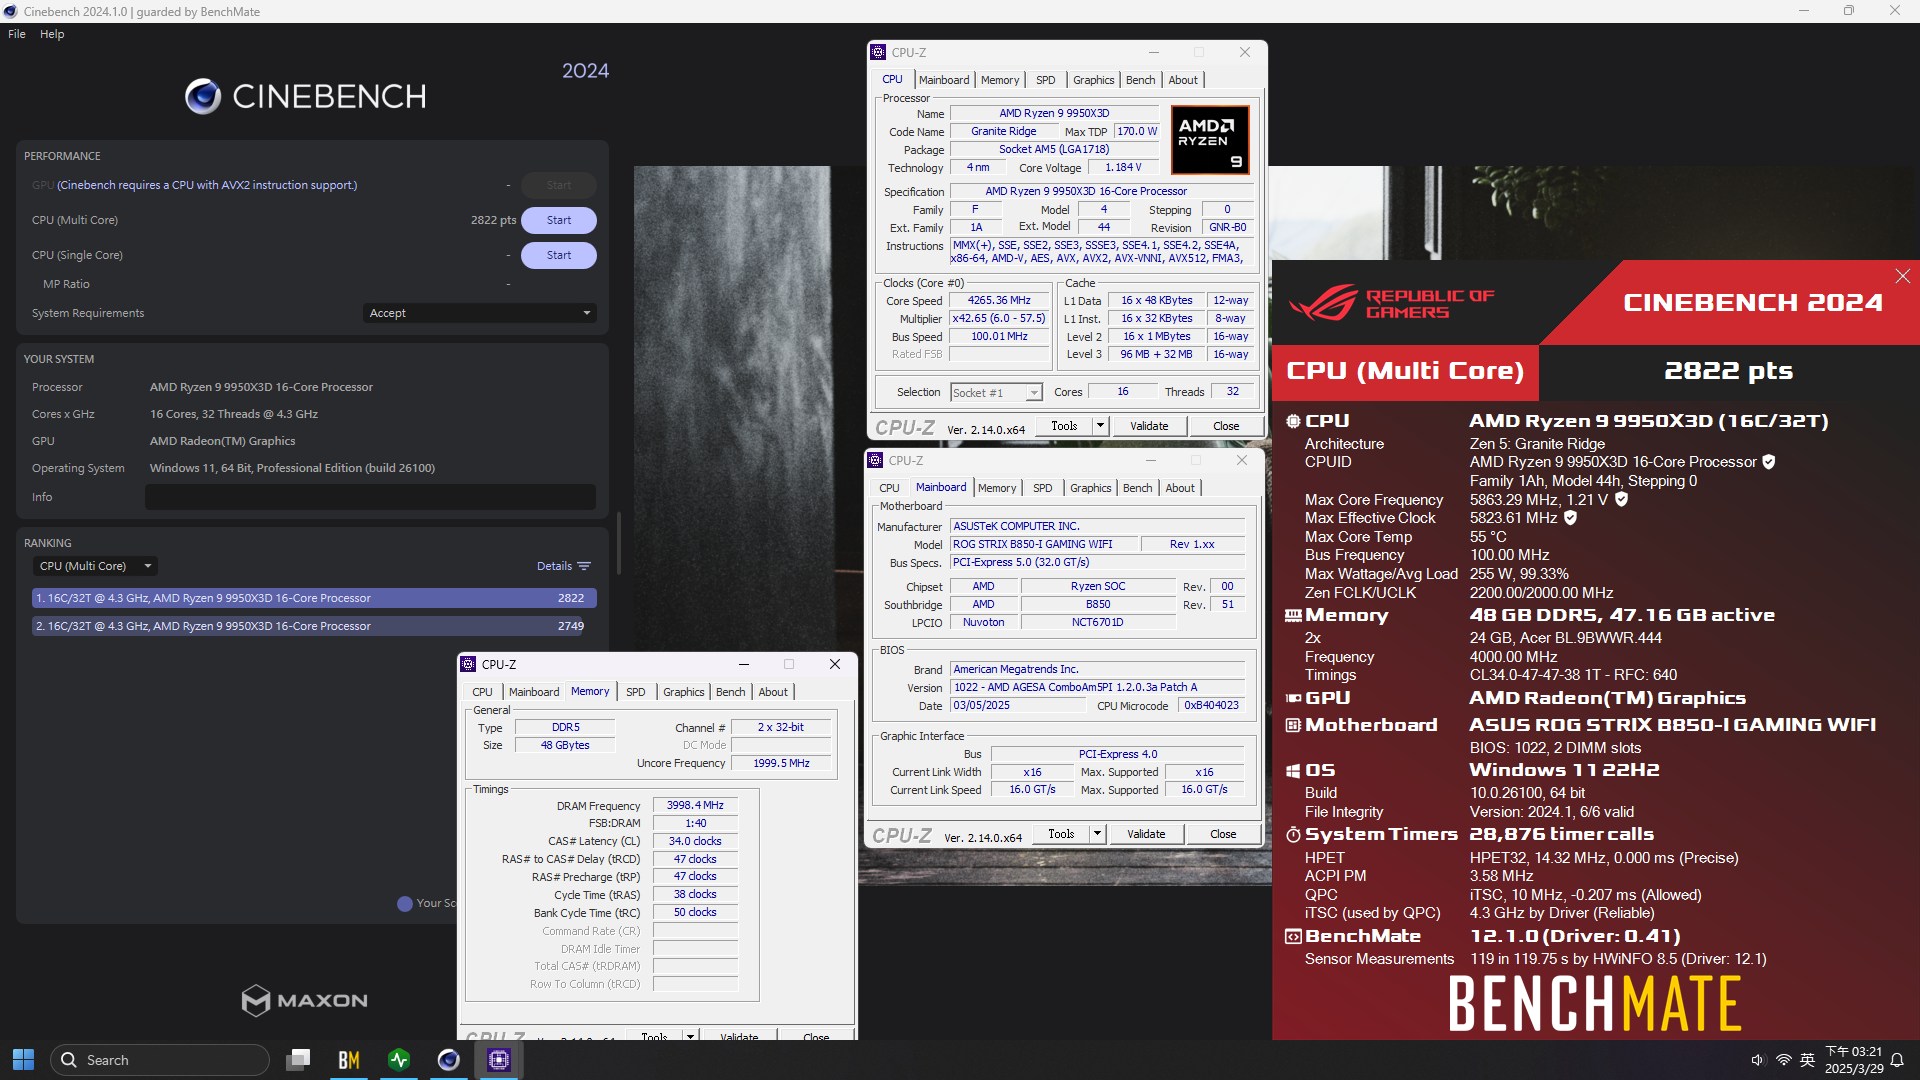
Task: Switch to SPD tab in top CPU-Z window
Action: point(1045,80)
